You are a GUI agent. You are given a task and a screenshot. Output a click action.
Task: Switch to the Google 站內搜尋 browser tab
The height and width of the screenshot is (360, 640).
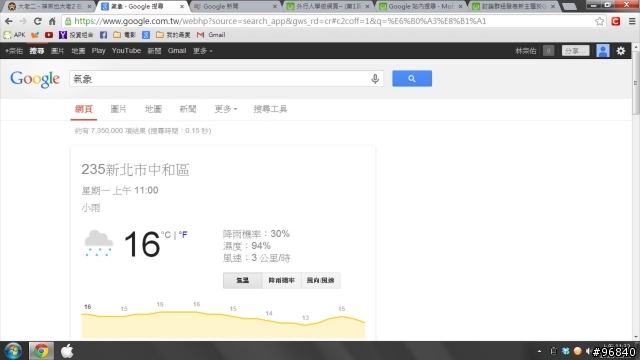click(x=420, y=7)
